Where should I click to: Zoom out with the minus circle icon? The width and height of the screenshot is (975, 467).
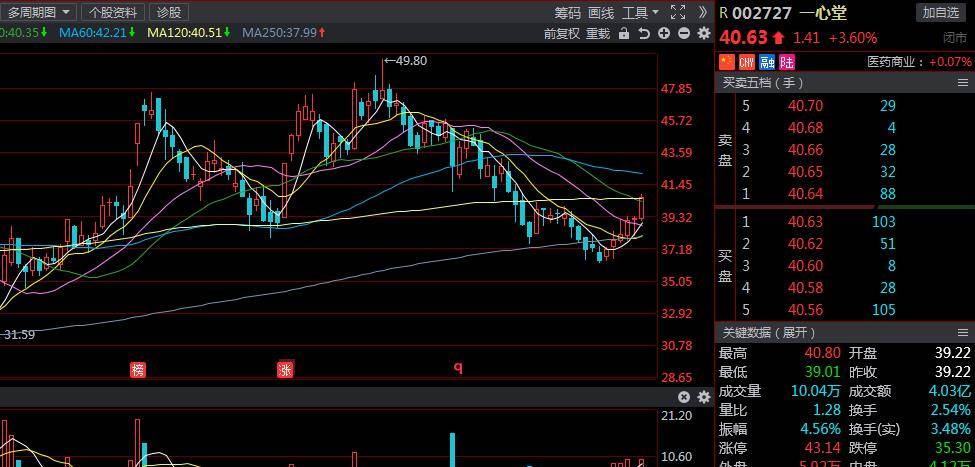pyautogui.click(x=684, y=33)
